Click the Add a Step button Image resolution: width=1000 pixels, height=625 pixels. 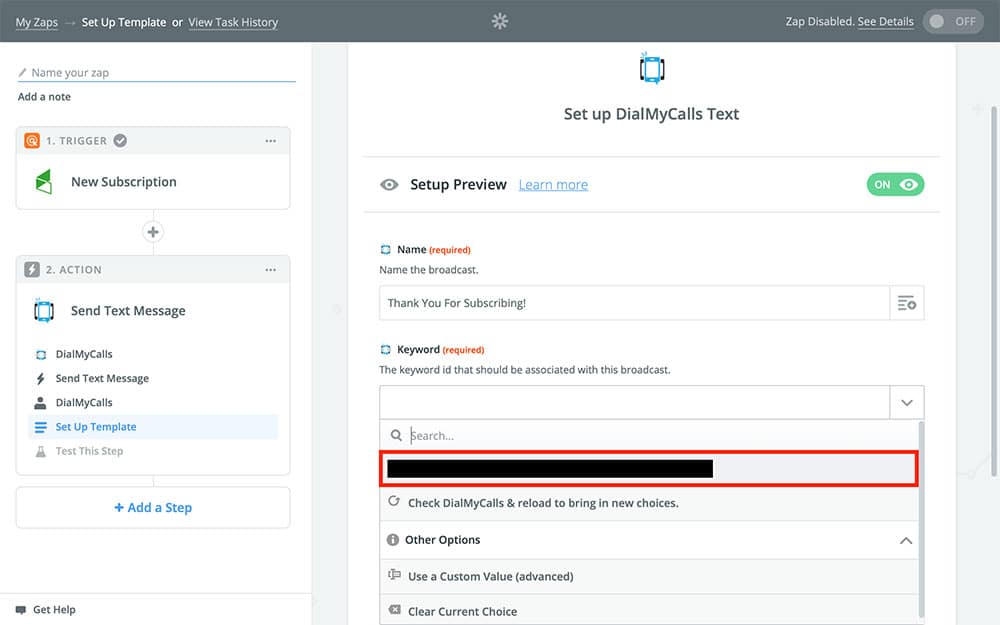(x=153, y=508)
